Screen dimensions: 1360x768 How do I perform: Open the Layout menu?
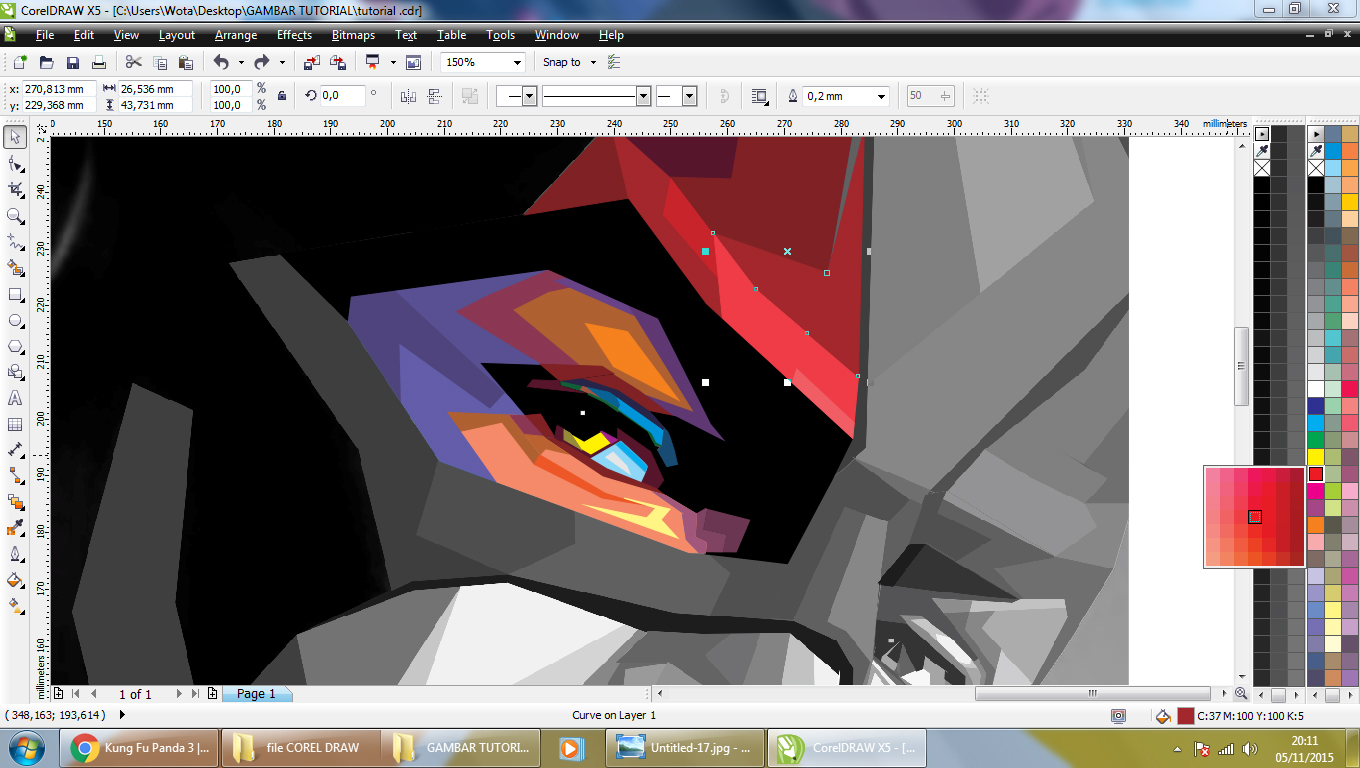(x=177, y=35)
